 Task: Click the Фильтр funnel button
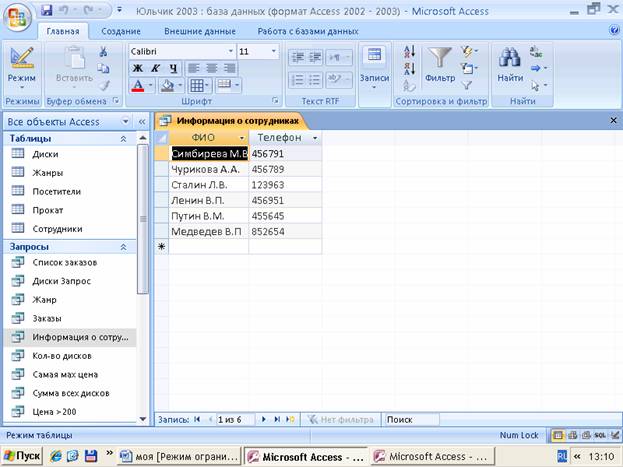pos(440,64)
